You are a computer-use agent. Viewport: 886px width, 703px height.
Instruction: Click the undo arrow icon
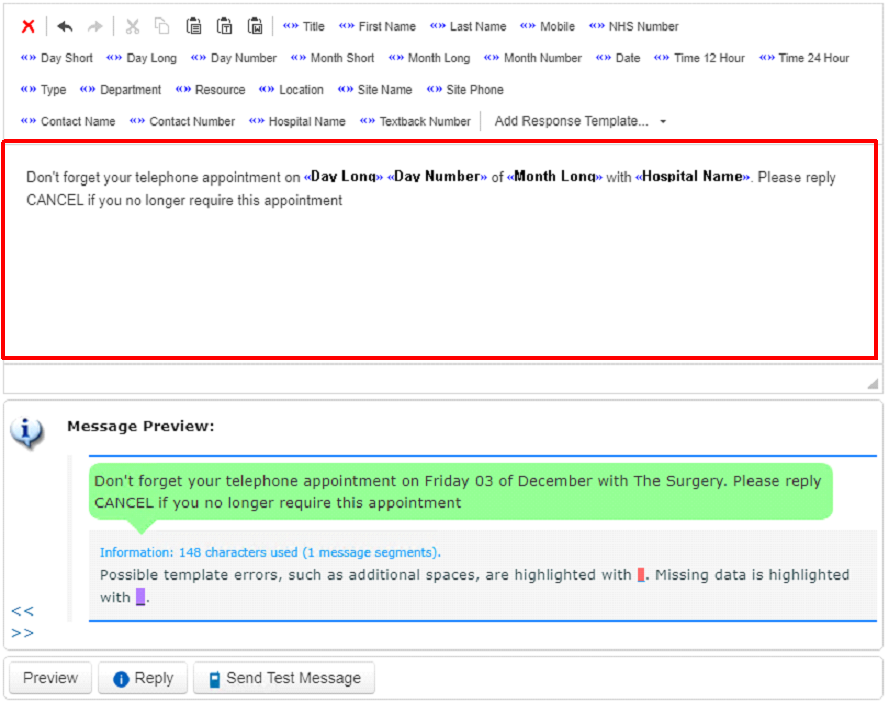coord(65,27)
